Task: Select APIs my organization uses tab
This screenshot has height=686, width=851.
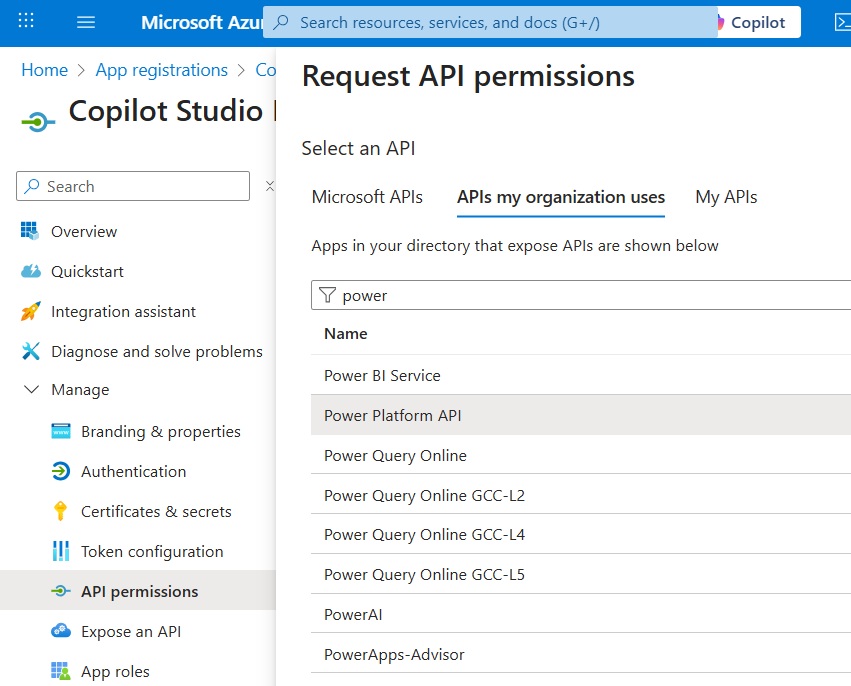Action: click(560, 197)
